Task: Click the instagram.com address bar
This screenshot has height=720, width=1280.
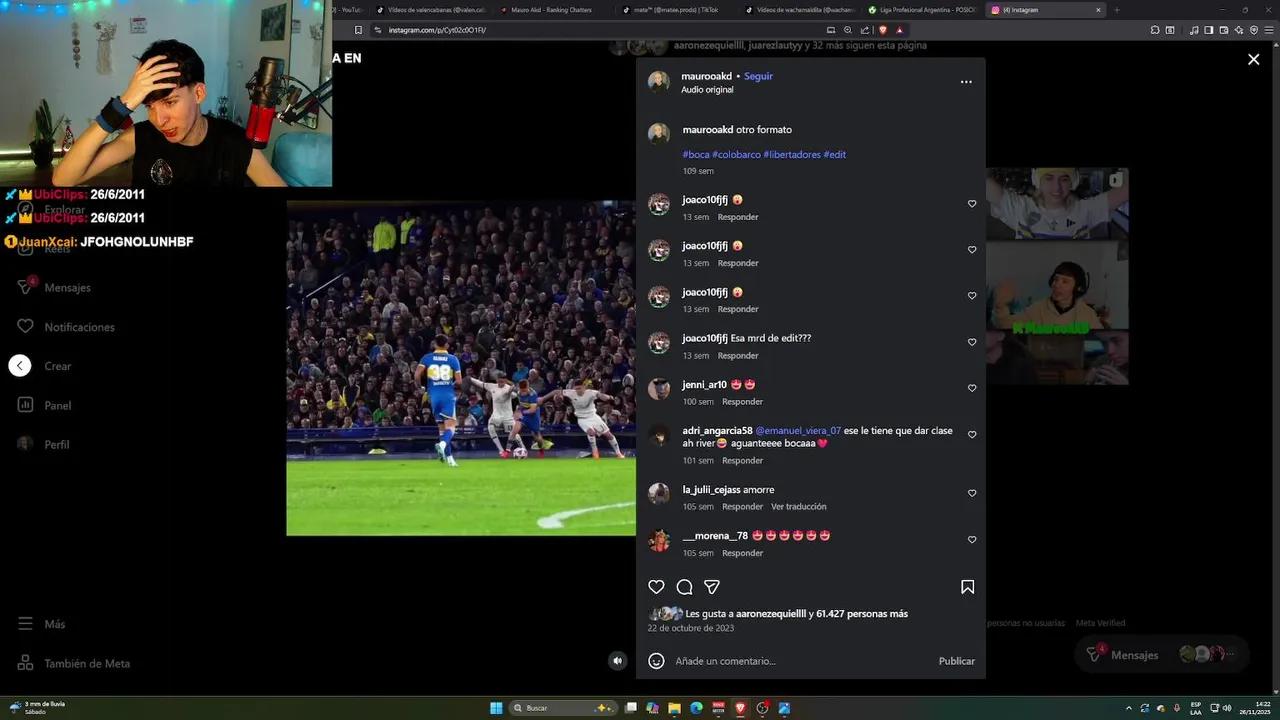Action: point(600,30)
